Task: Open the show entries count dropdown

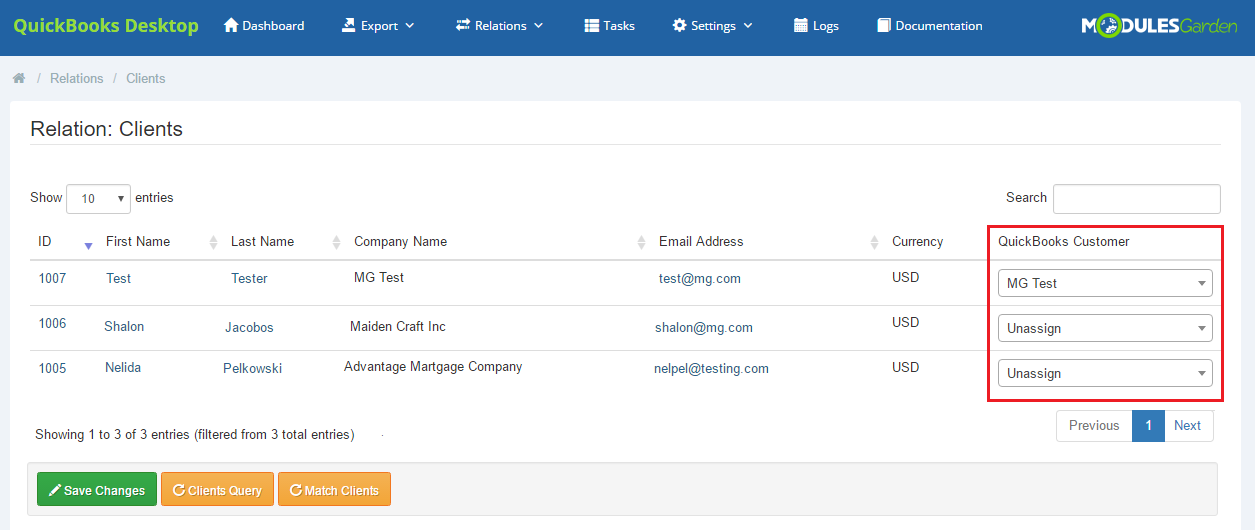Action: pyautogui.click(x=98, y=198)
